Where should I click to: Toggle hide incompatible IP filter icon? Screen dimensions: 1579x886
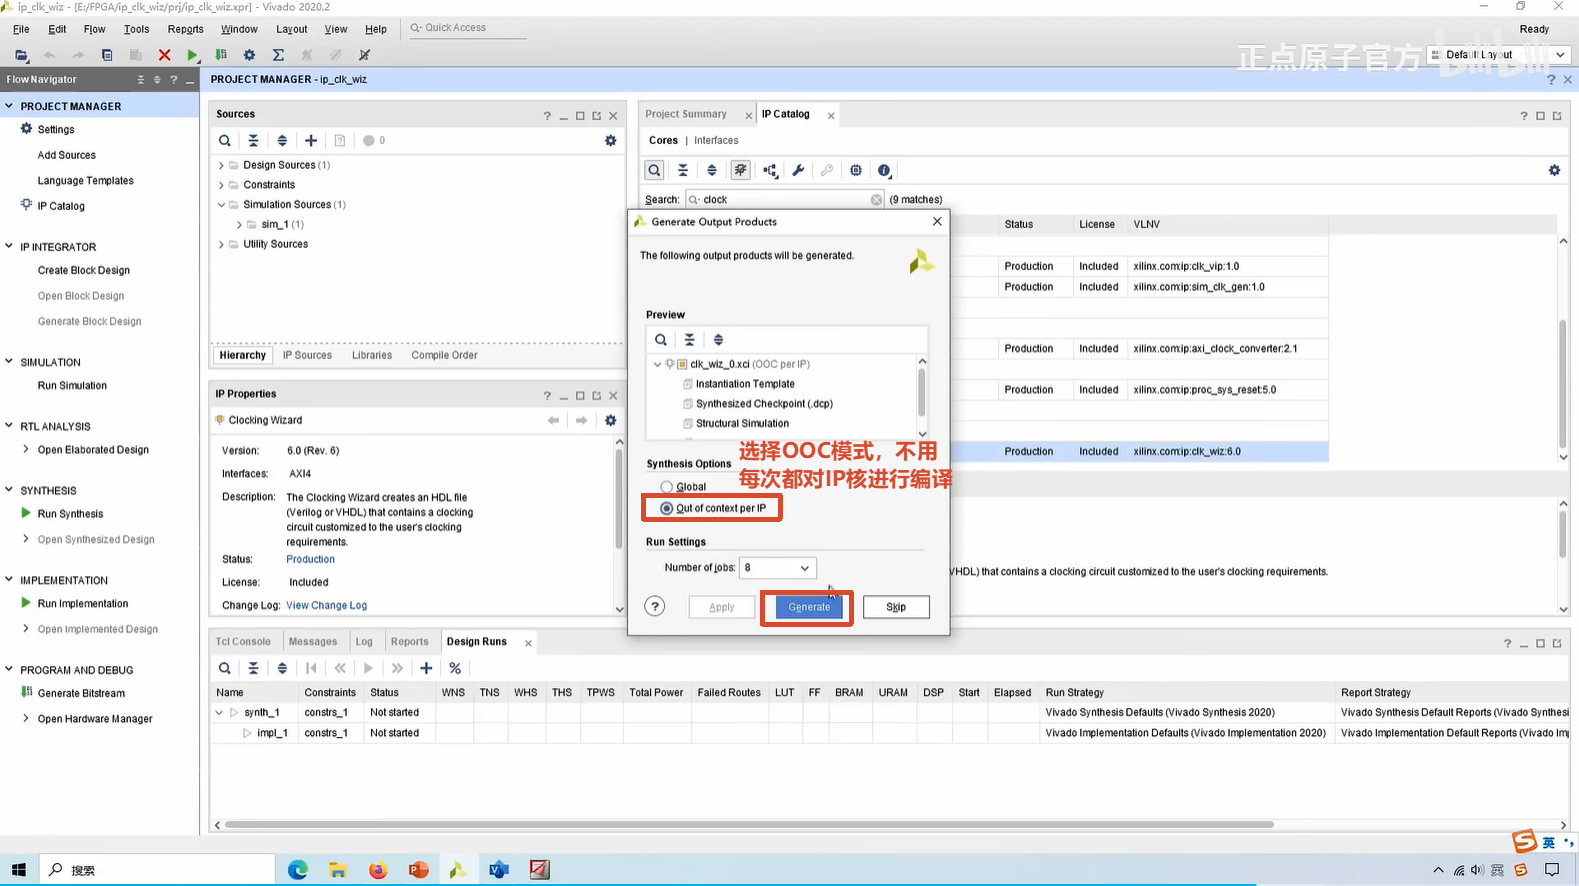(740, 171)
